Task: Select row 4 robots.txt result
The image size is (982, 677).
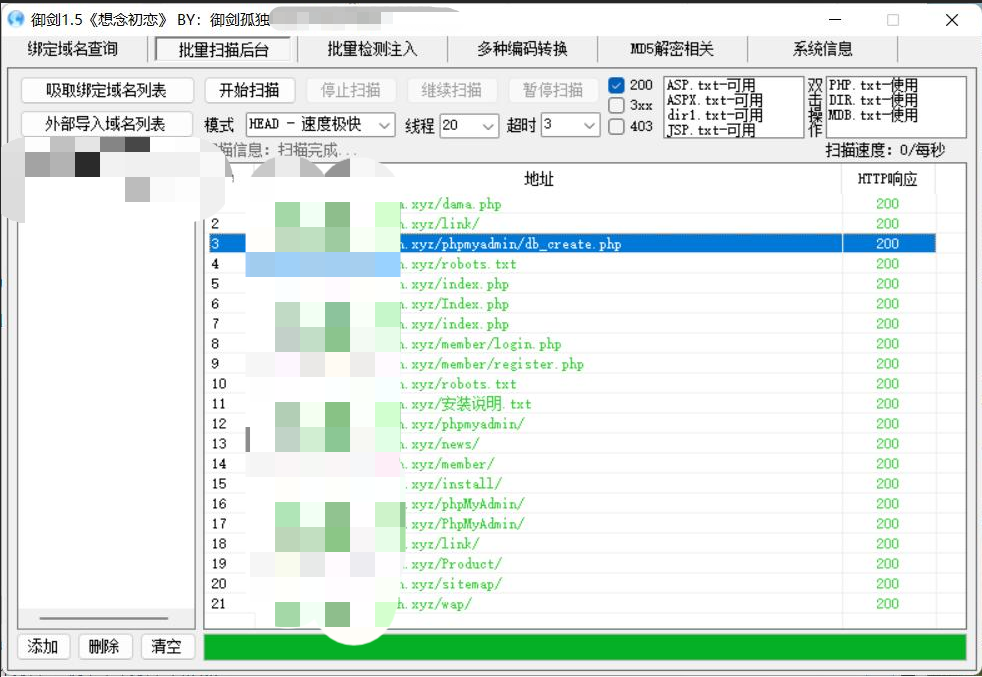Action: click(572, 264)
